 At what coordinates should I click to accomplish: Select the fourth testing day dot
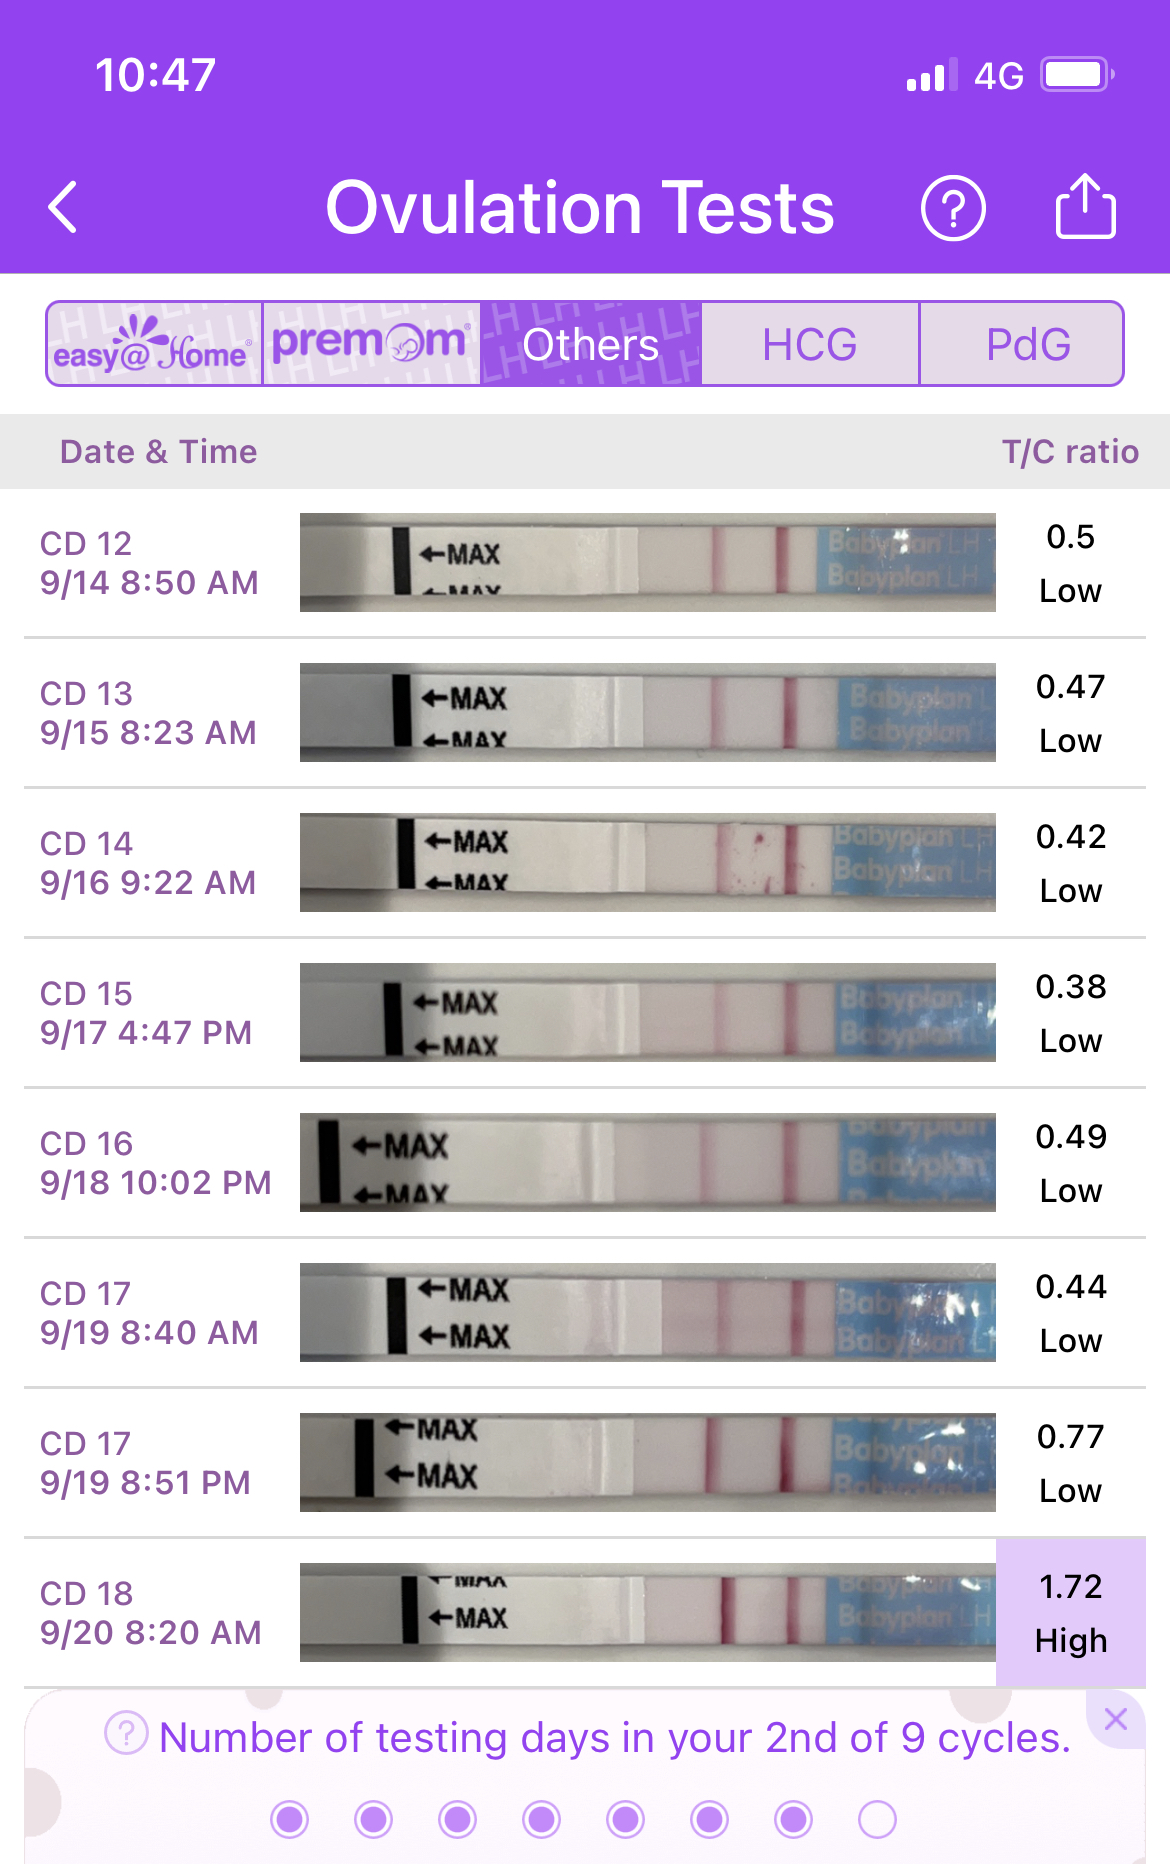click(542, 1819)
